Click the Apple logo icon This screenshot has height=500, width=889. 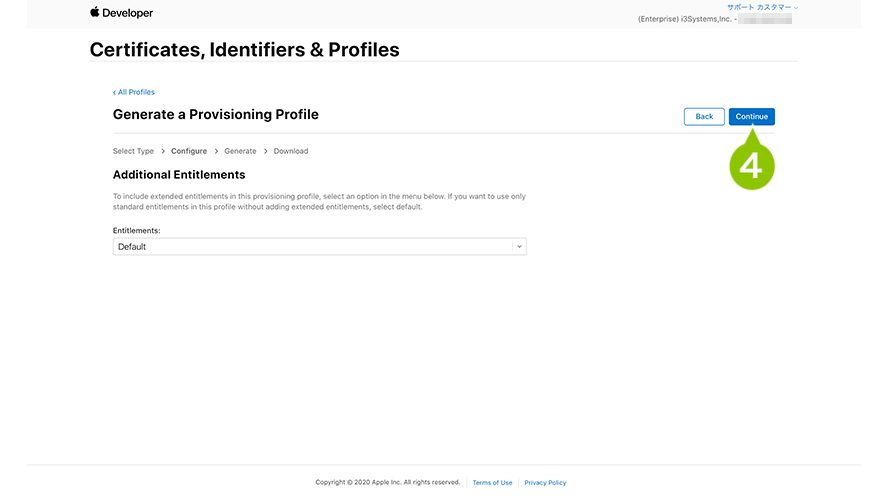(95, 12)
